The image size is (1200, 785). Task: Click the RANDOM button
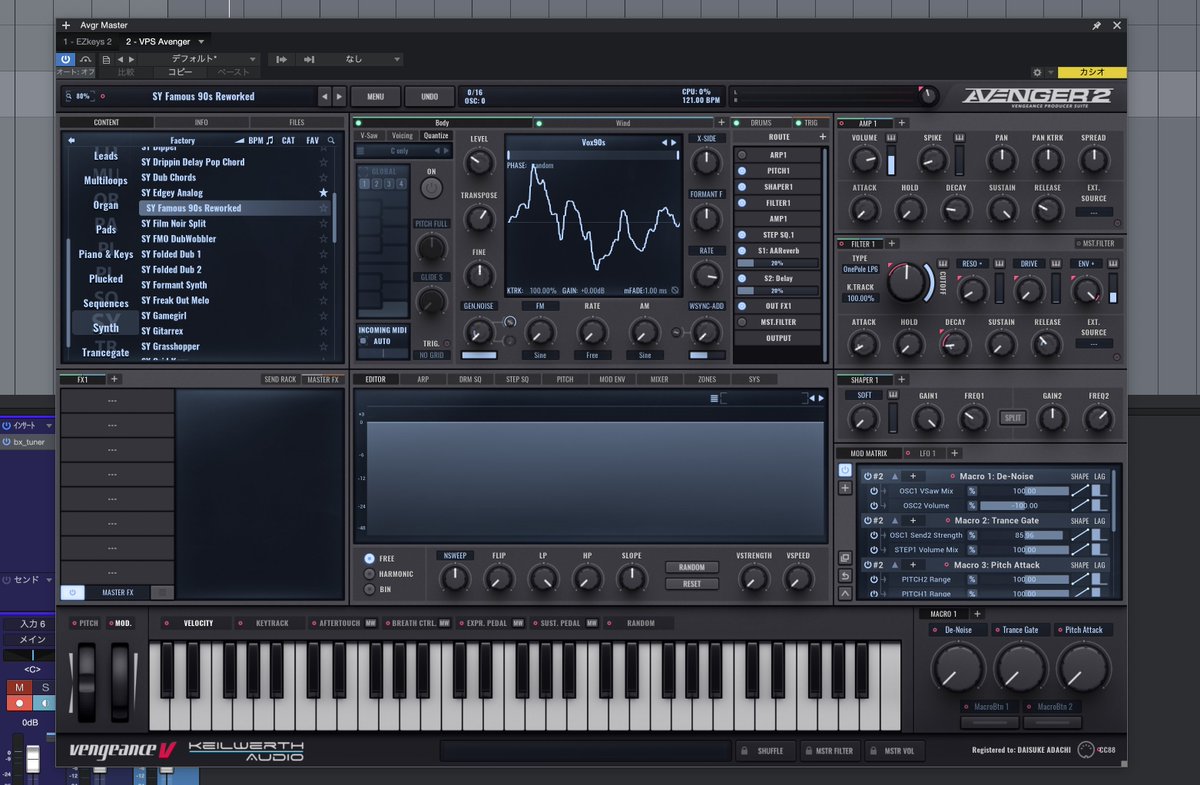(692, 567)
